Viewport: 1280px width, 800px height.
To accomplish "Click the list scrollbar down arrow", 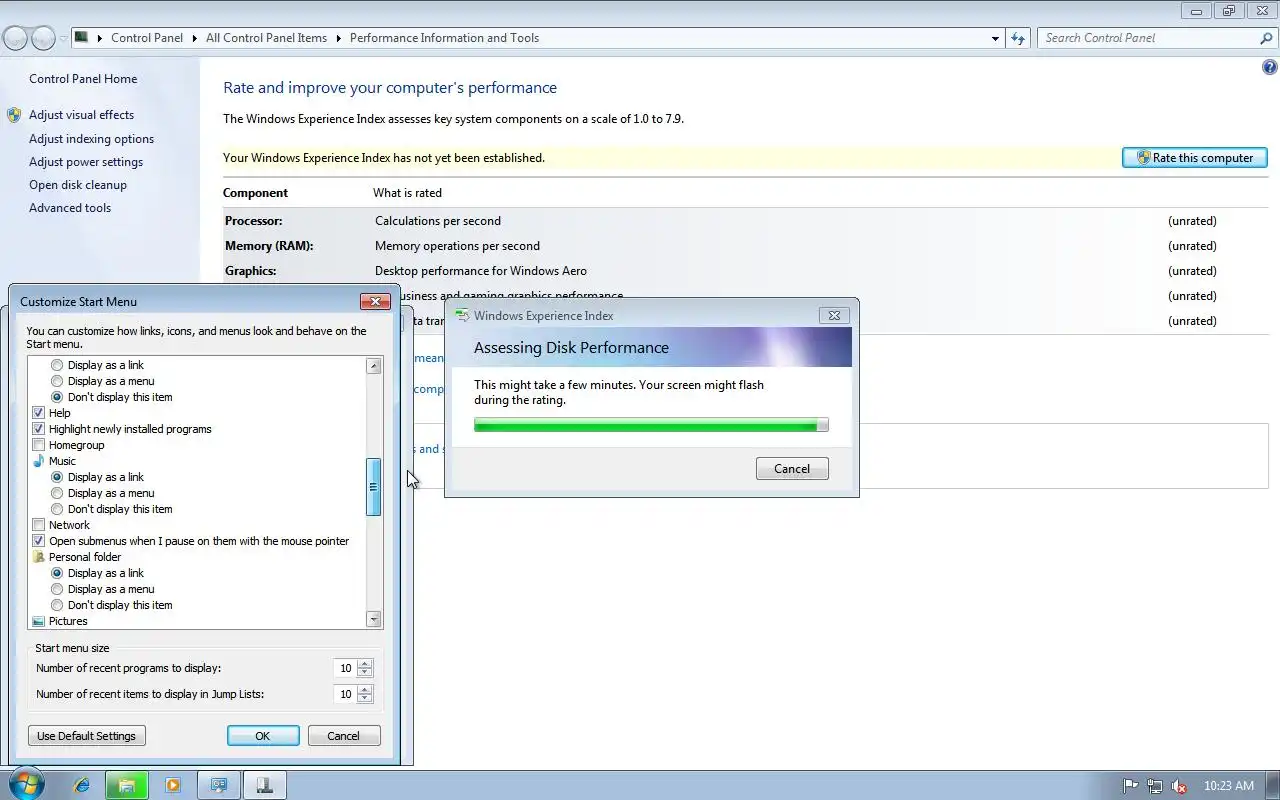I will point(374,620).
